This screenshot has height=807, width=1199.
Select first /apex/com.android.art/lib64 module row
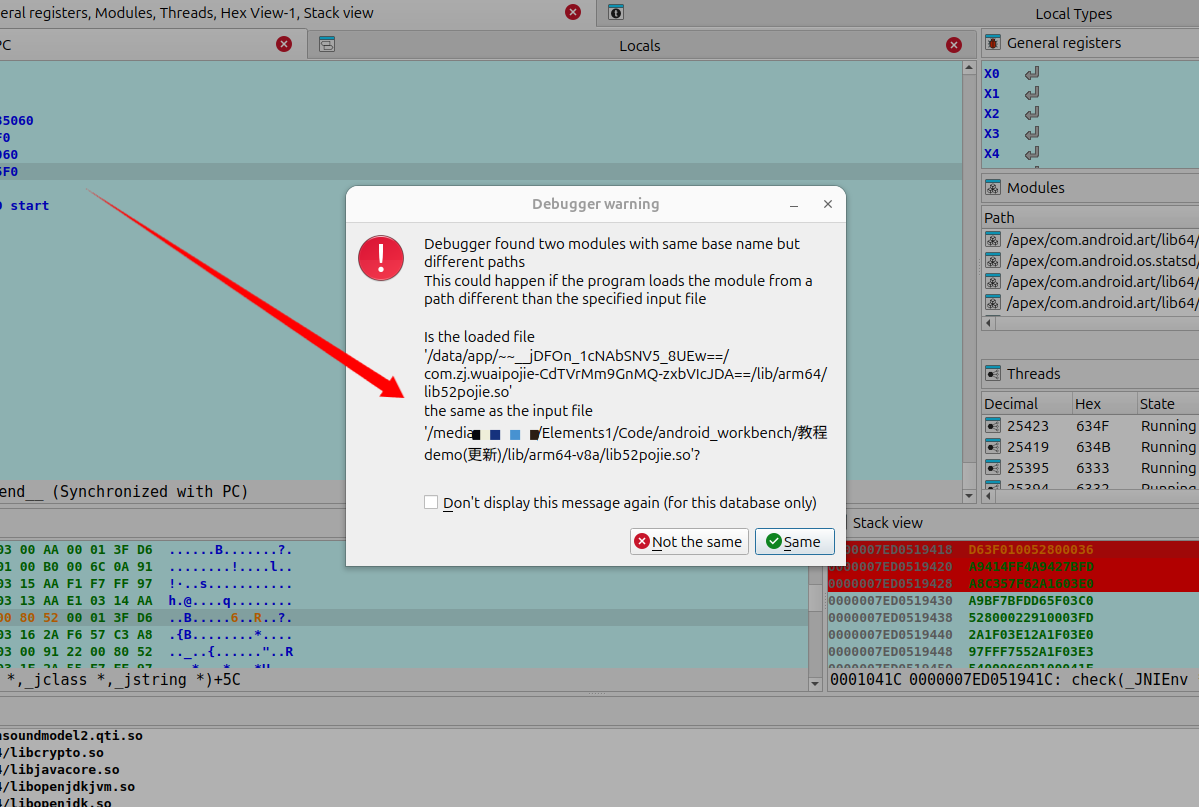coord(1090,239)
